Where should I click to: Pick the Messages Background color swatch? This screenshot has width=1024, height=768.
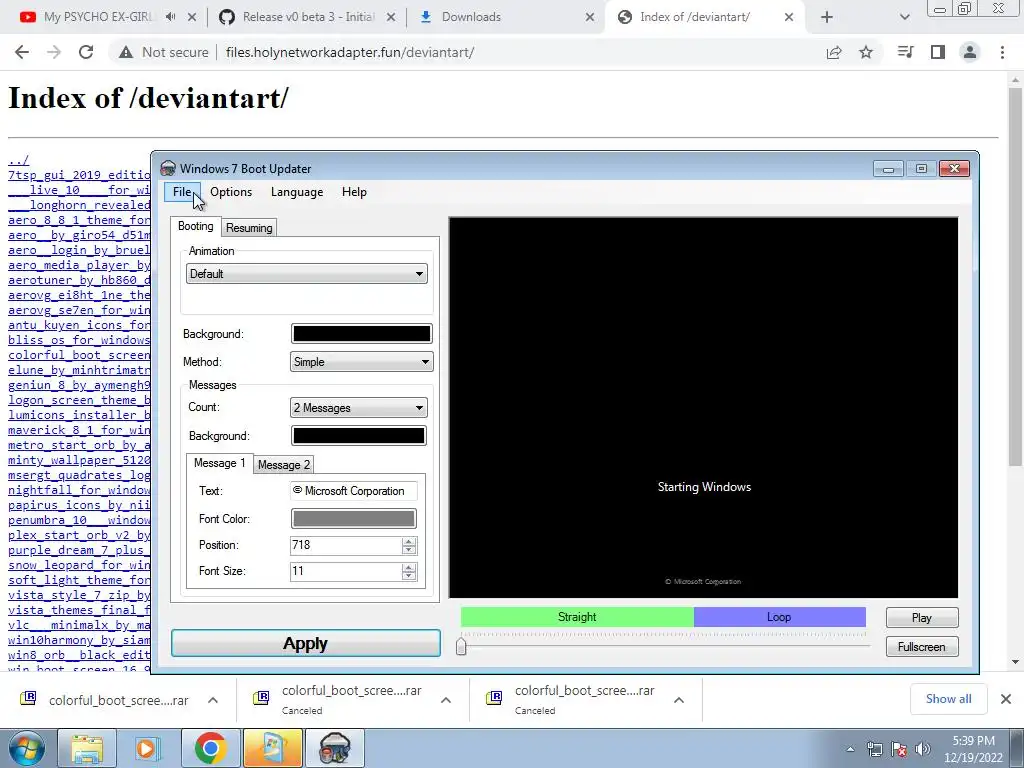tap(359, 436)
